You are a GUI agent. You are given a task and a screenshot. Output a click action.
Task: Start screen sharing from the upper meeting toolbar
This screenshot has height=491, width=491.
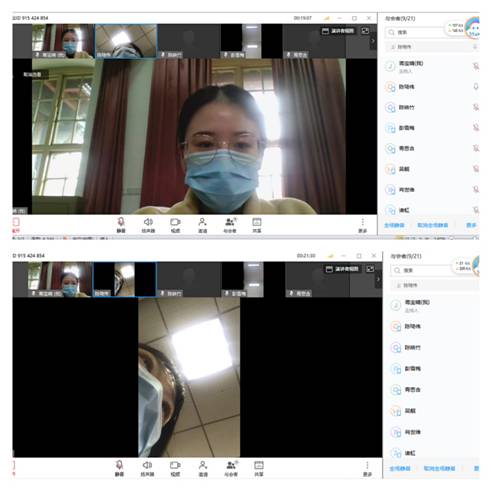[257, 225]
